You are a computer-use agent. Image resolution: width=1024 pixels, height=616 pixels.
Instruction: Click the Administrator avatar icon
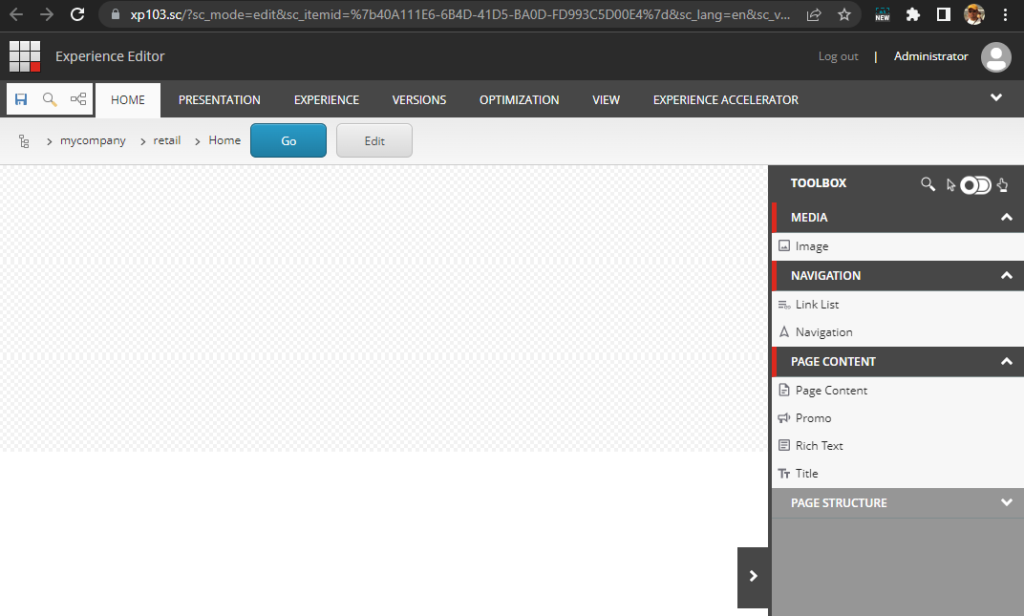[x=996, y=57]
